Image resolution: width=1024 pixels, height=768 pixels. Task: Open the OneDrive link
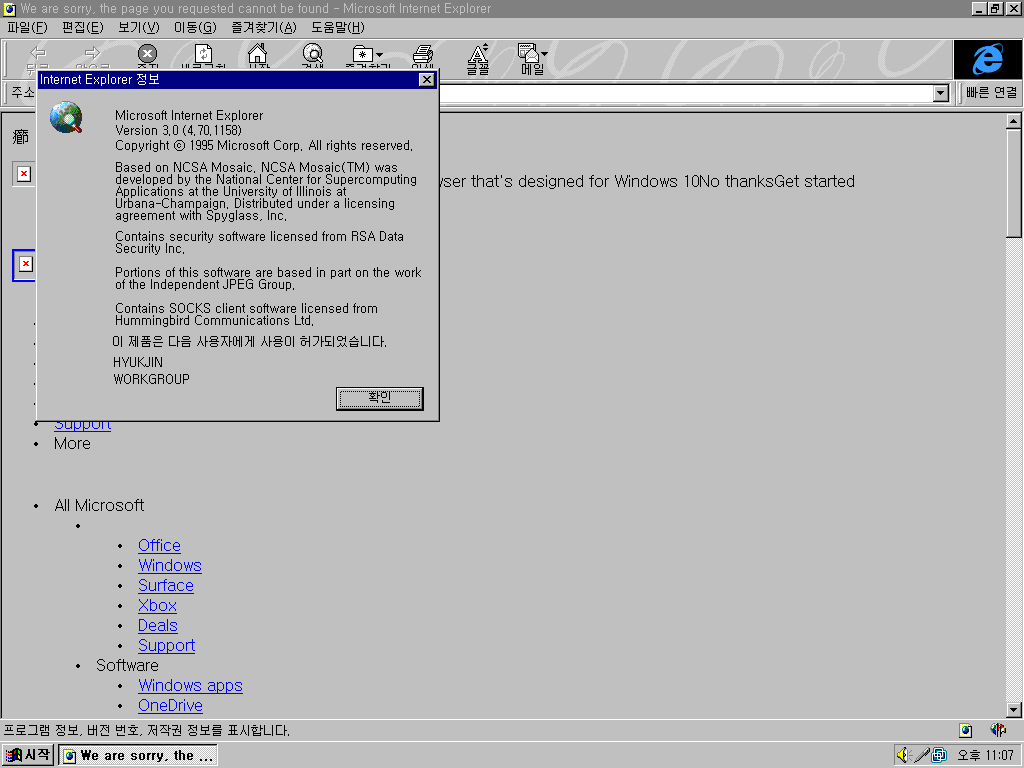170,706
